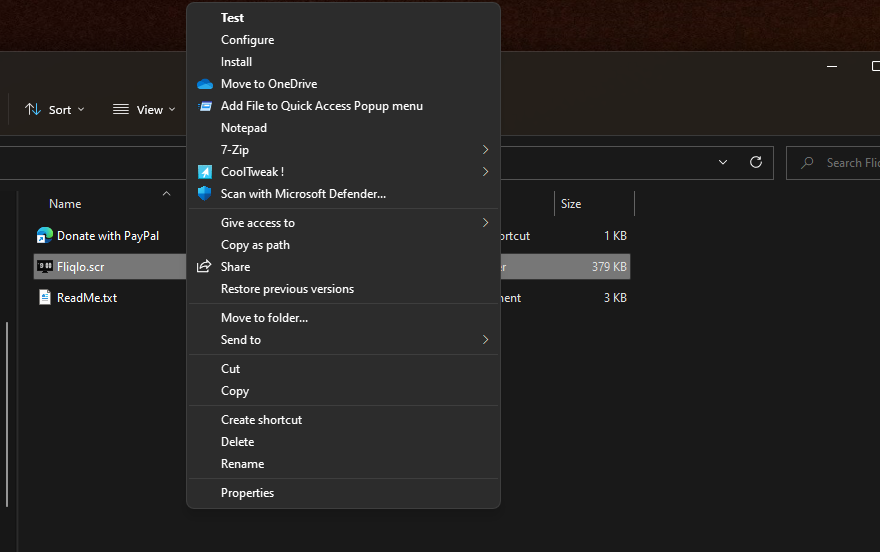
Task: Click the Microsoft Defender shield icon
Action: [205, 194]
